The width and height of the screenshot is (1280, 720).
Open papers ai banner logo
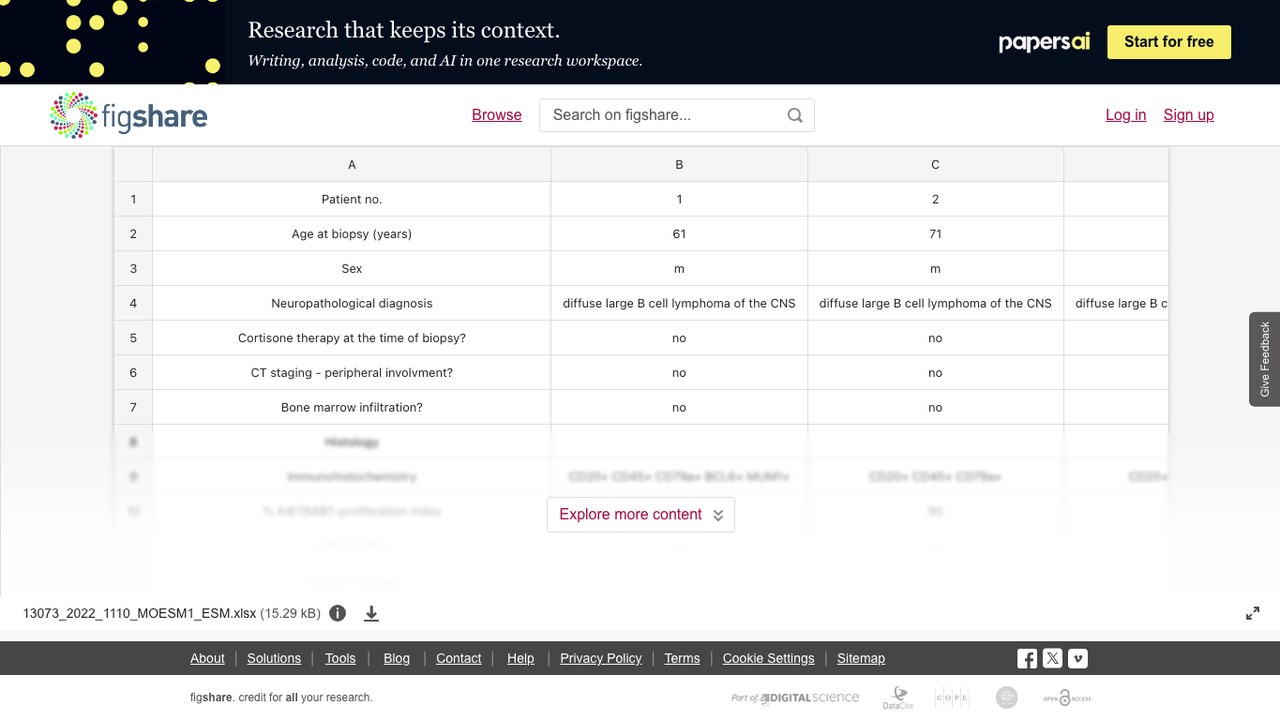[x=1044, y=42]
